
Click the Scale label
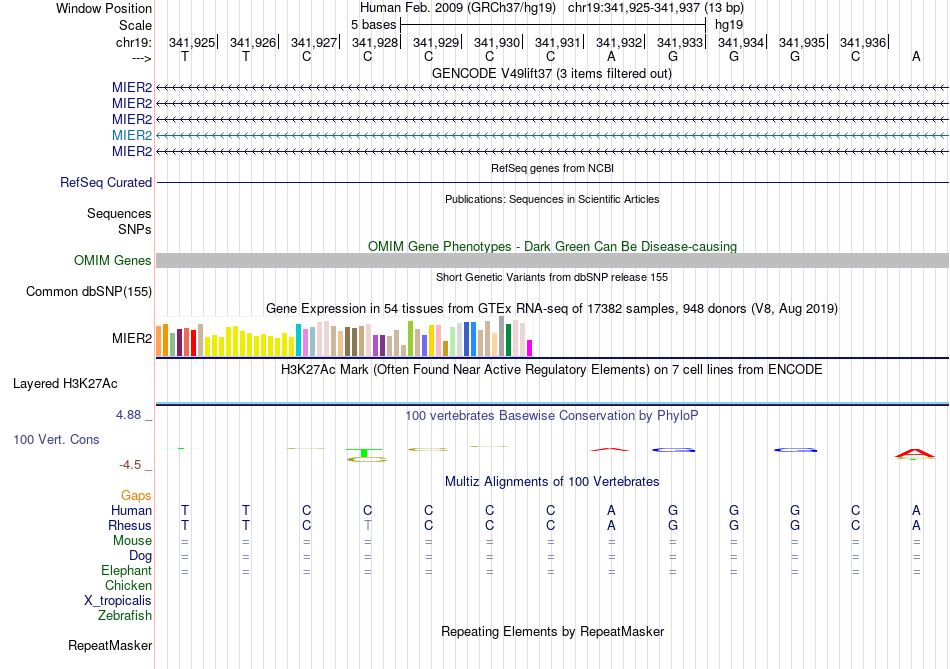point(136,25)
